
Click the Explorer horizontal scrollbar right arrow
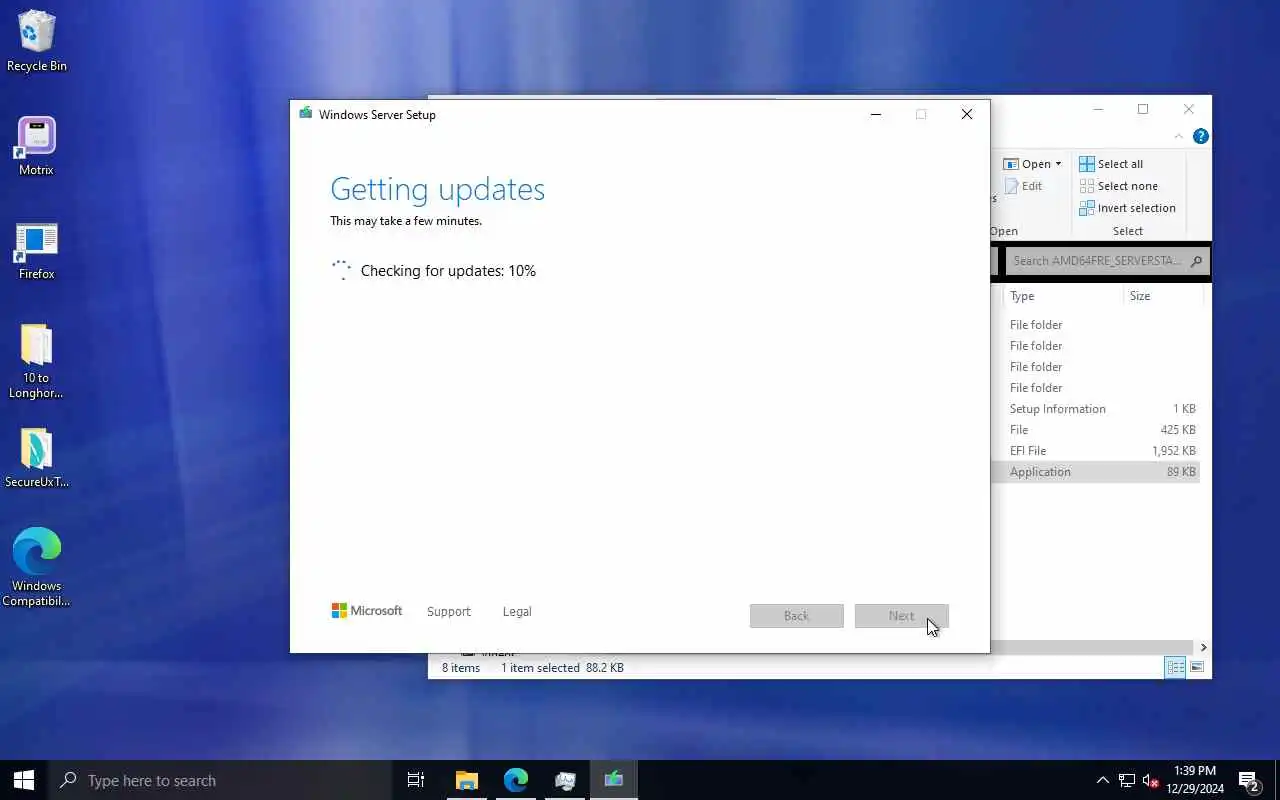pos(1203,647)
